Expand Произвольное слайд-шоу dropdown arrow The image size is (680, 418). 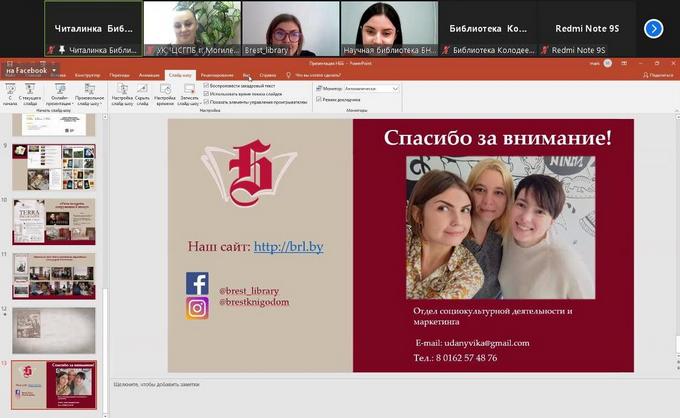point(101,104)
